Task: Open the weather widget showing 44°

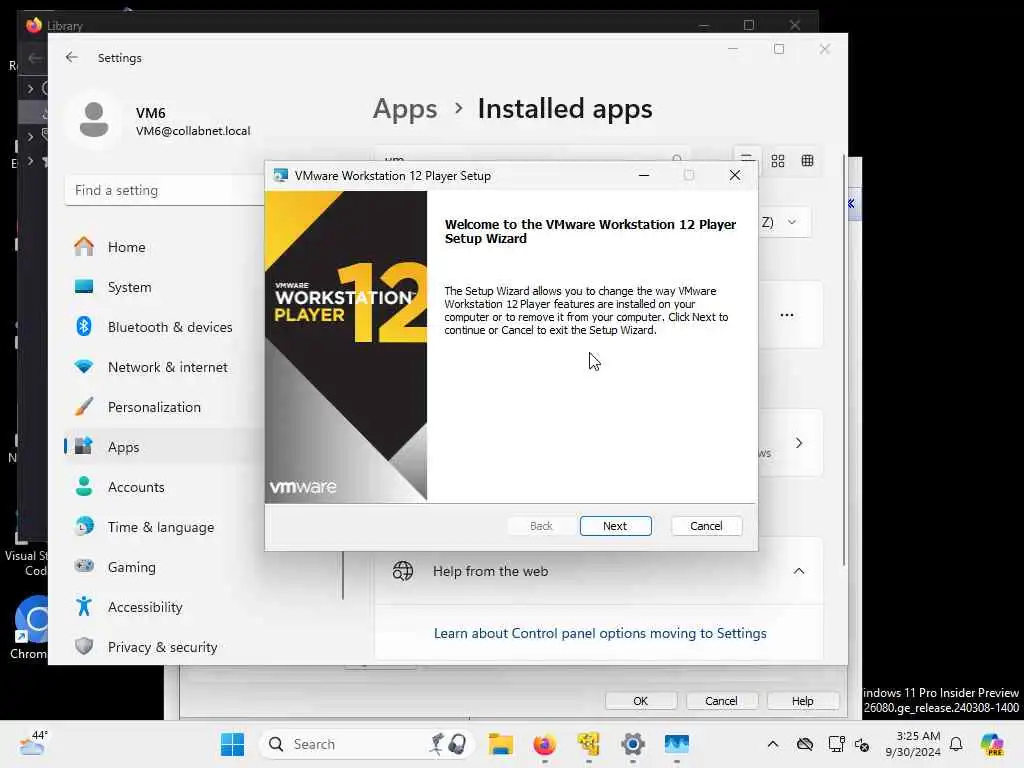Action: tap(33, 743)
